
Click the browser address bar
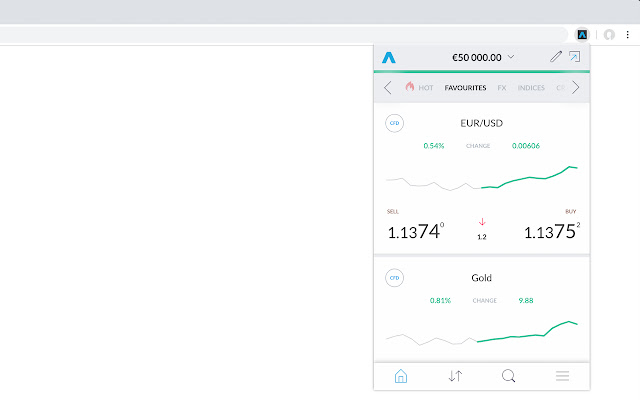click(x=284, y=35)
